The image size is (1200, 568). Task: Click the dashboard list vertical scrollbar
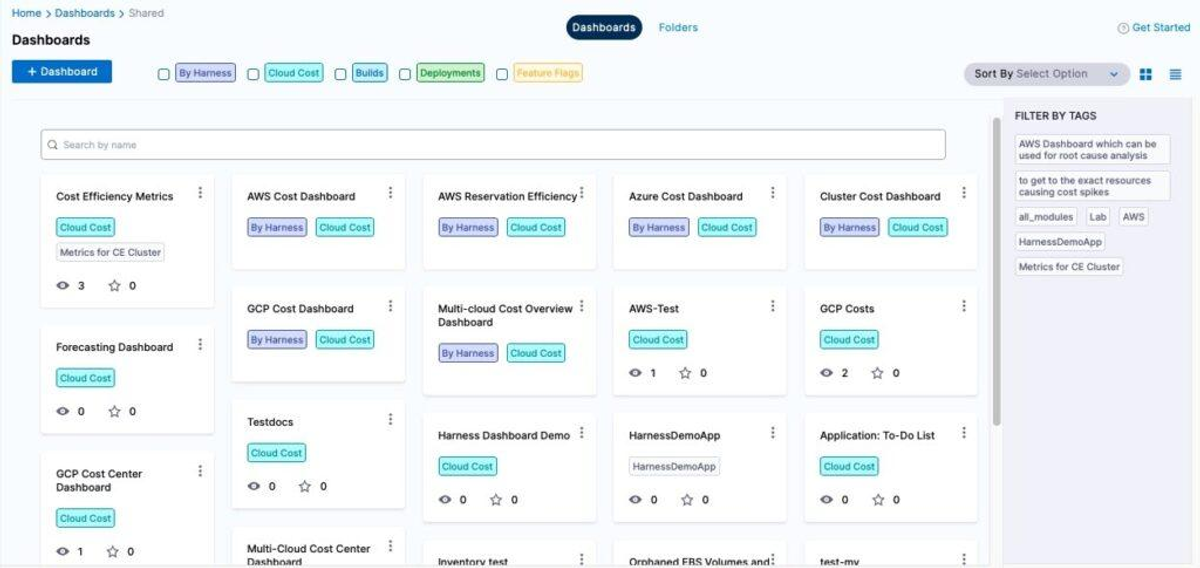click(x=996, y=270)
